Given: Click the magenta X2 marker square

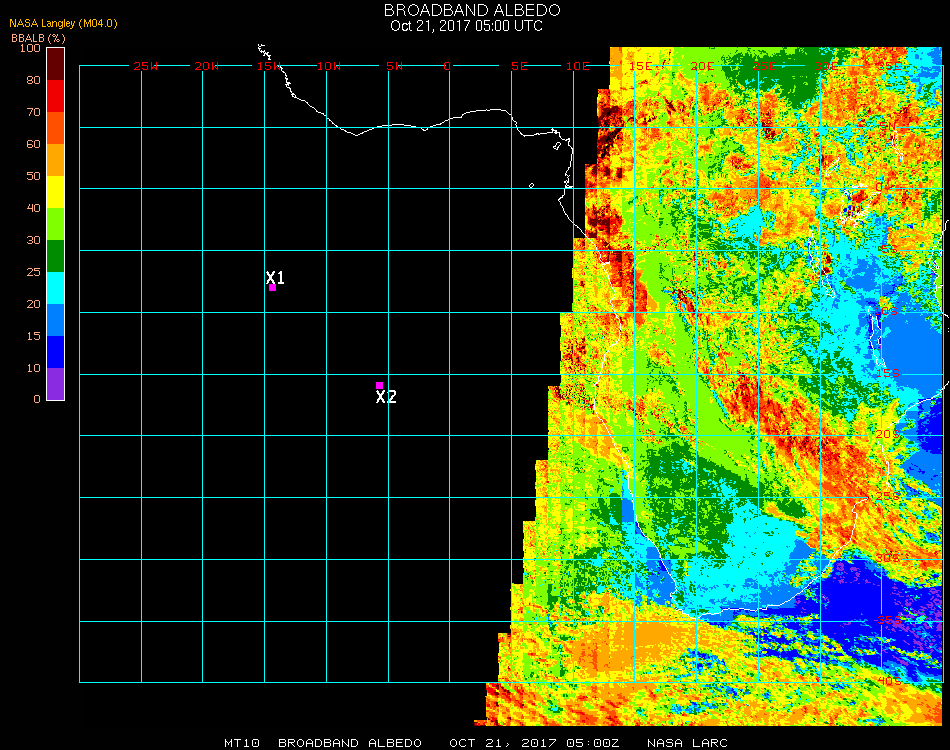Looking at the screenshot, I should pos(379,385).
